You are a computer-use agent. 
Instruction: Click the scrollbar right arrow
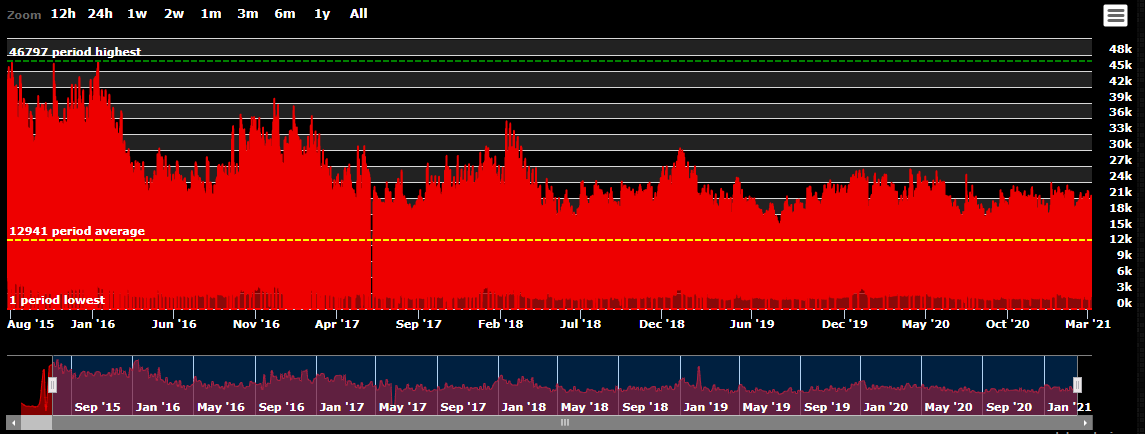1085,423
